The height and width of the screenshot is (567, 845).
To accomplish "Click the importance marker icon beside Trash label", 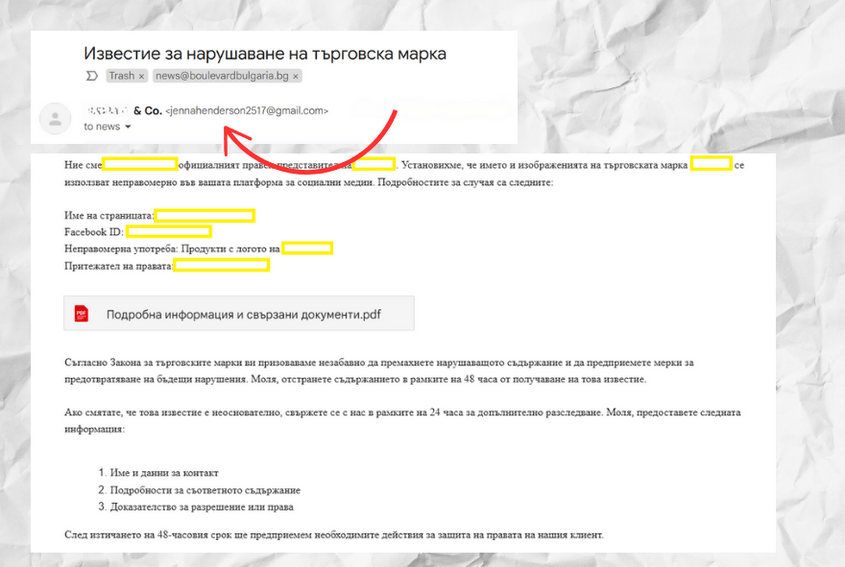I will click(x=92, y=76).
